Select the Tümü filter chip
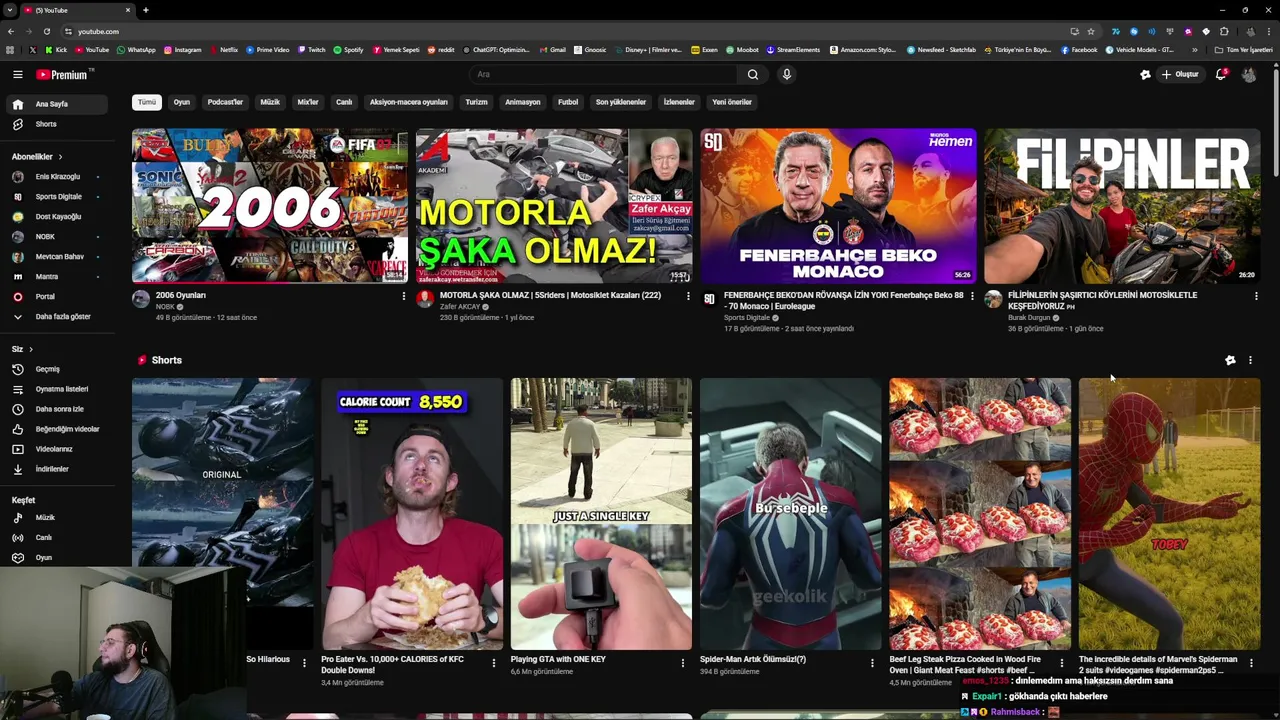Image resolution: width=1280 pixels, height=720 pixels. tap(147, 102)
